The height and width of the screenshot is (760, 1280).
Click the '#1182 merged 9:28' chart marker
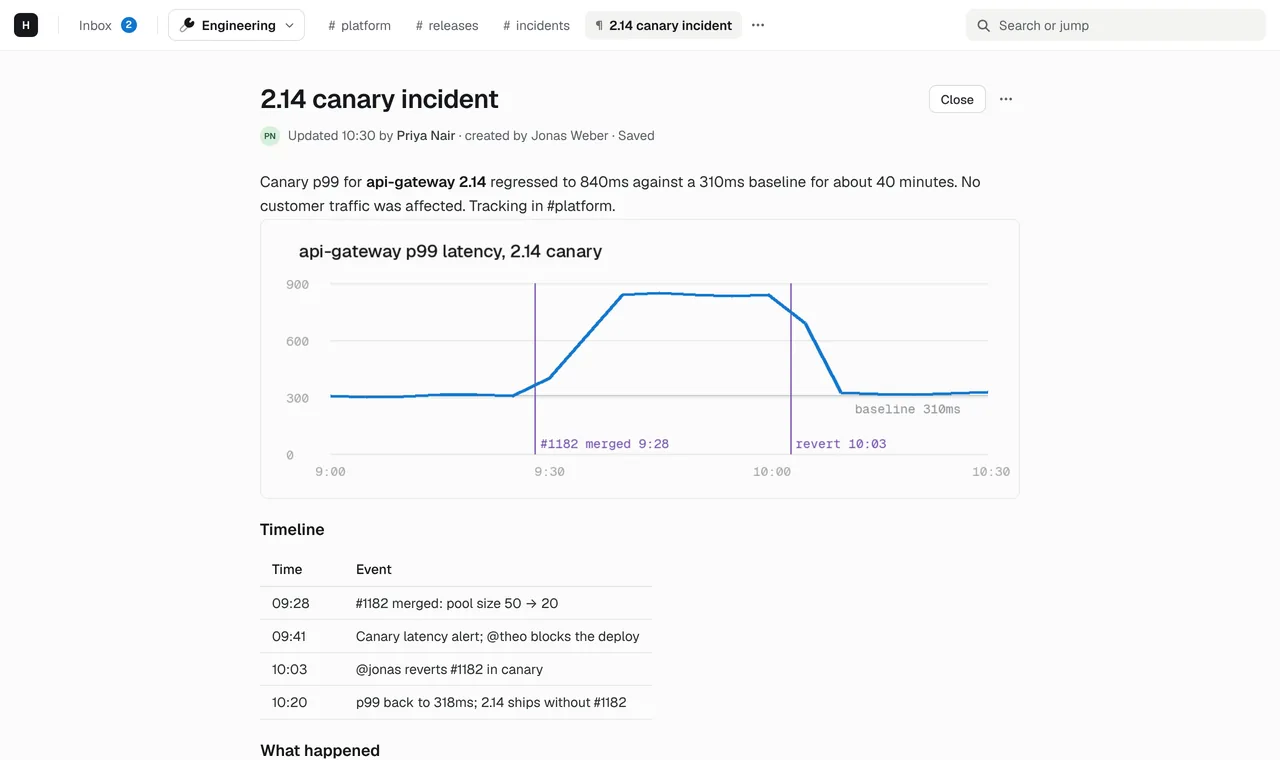pos(605,444)
